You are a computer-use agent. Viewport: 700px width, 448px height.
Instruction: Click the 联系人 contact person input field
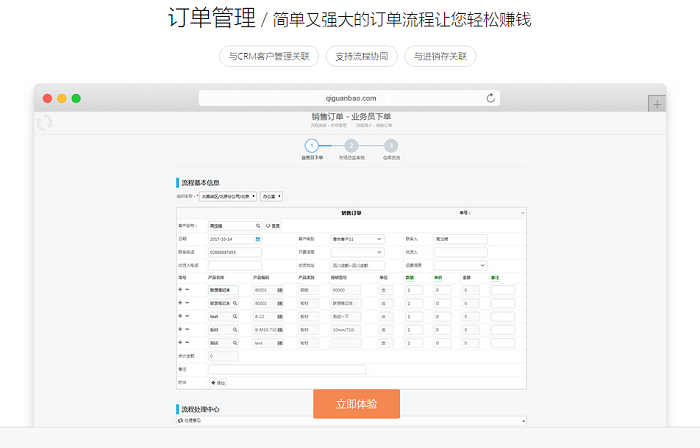click(x=461, y=239)
